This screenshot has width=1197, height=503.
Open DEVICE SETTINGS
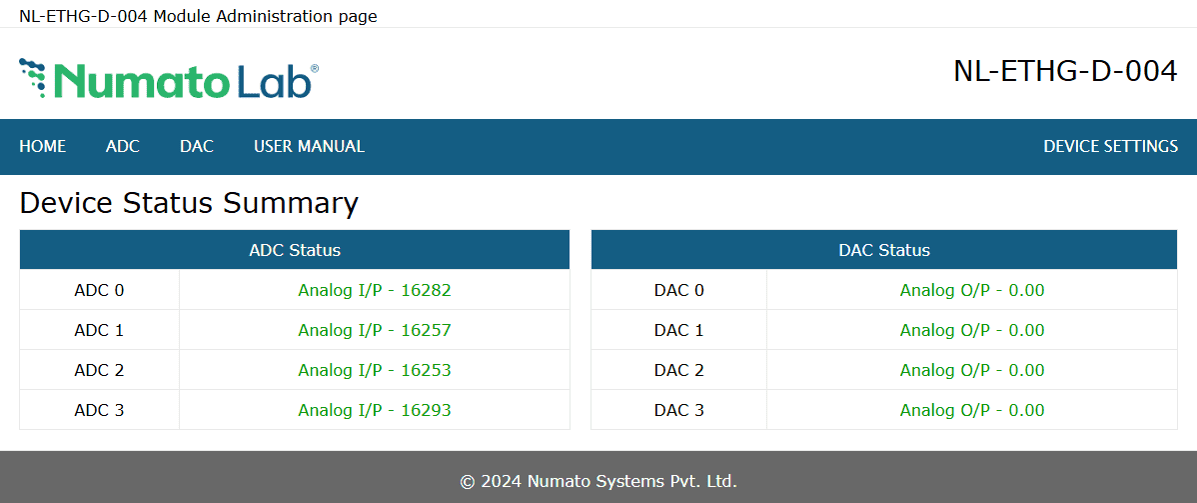tap(1110, 146)
